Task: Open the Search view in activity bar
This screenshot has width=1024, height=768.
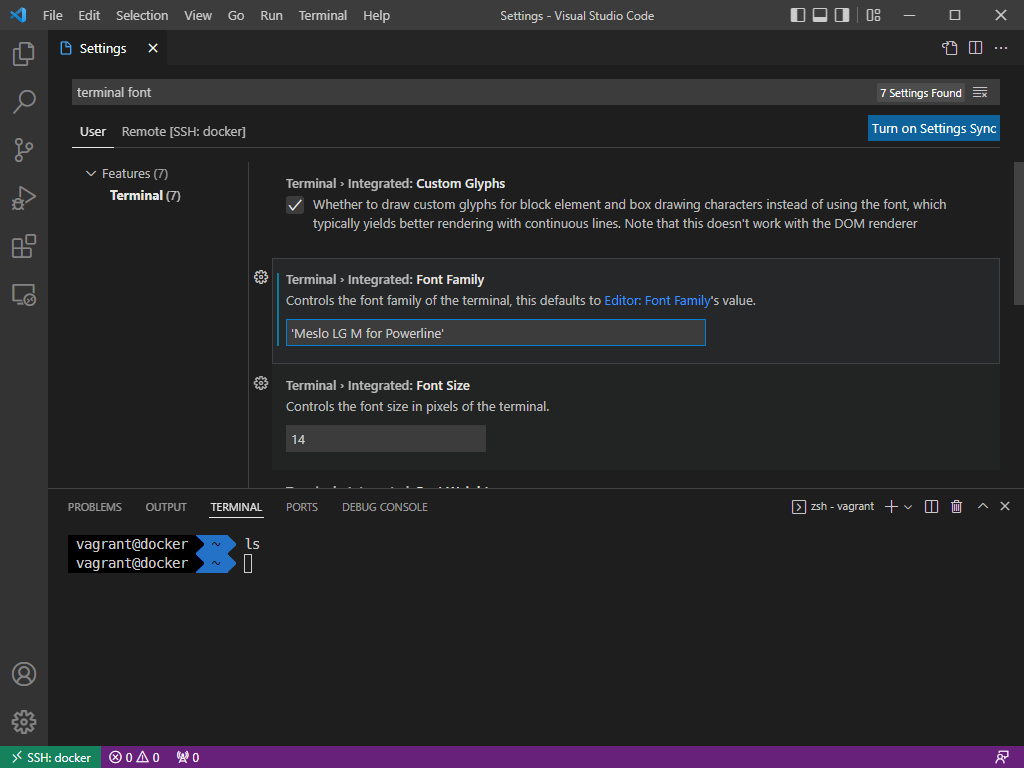Action: 24,102
